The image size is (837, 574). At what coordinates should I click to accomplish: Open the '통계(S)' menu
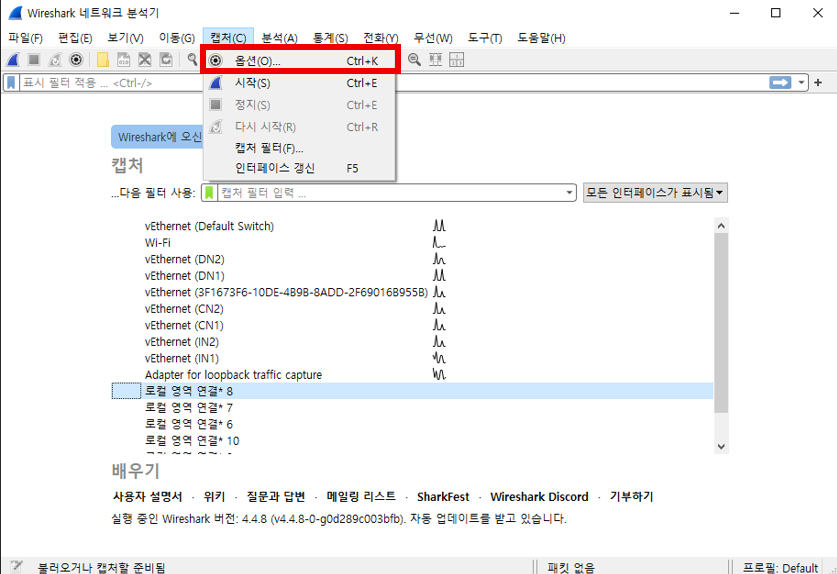click(x=329, y=38)
